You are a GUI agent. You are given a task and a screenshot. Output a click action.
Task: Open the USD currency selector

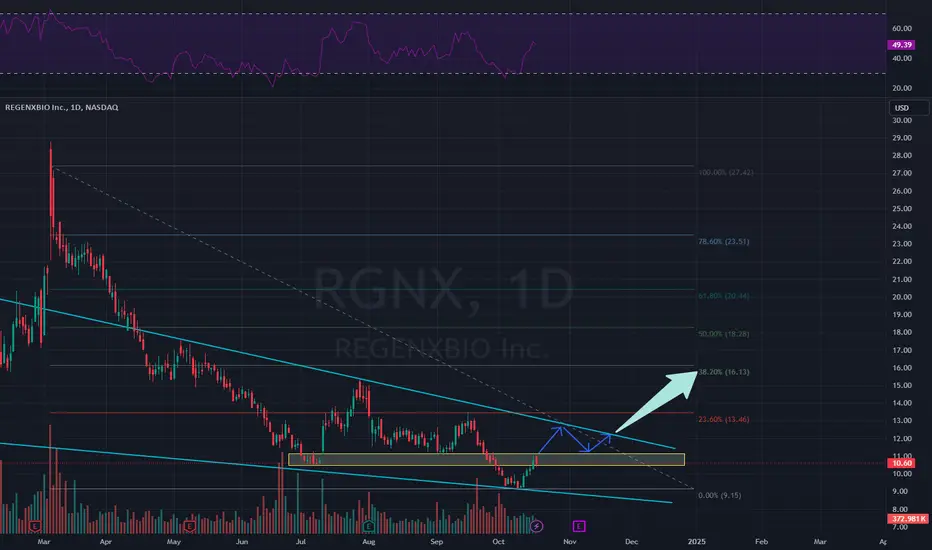909,108
